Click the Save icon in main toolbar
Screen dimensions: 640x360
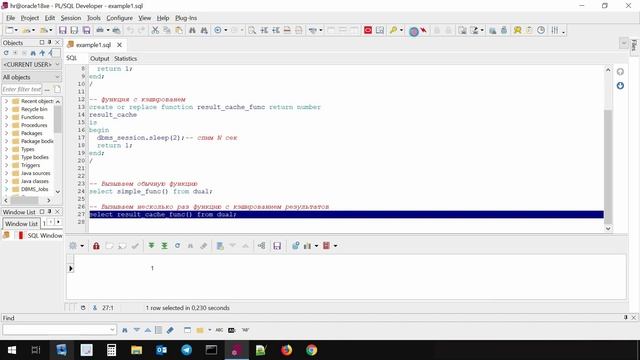[x=62, y=30]
